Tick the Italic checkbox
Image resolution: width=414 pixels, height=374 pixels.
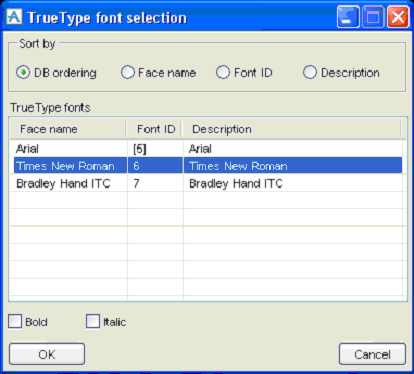coord(93,321)
